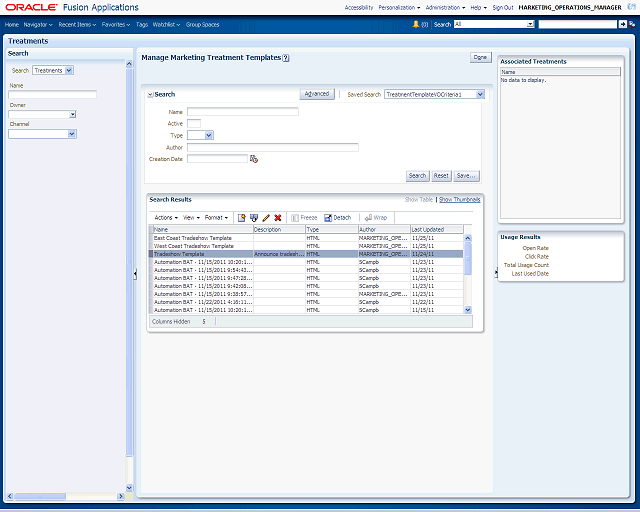Click the Tags link

pos(142,24)
